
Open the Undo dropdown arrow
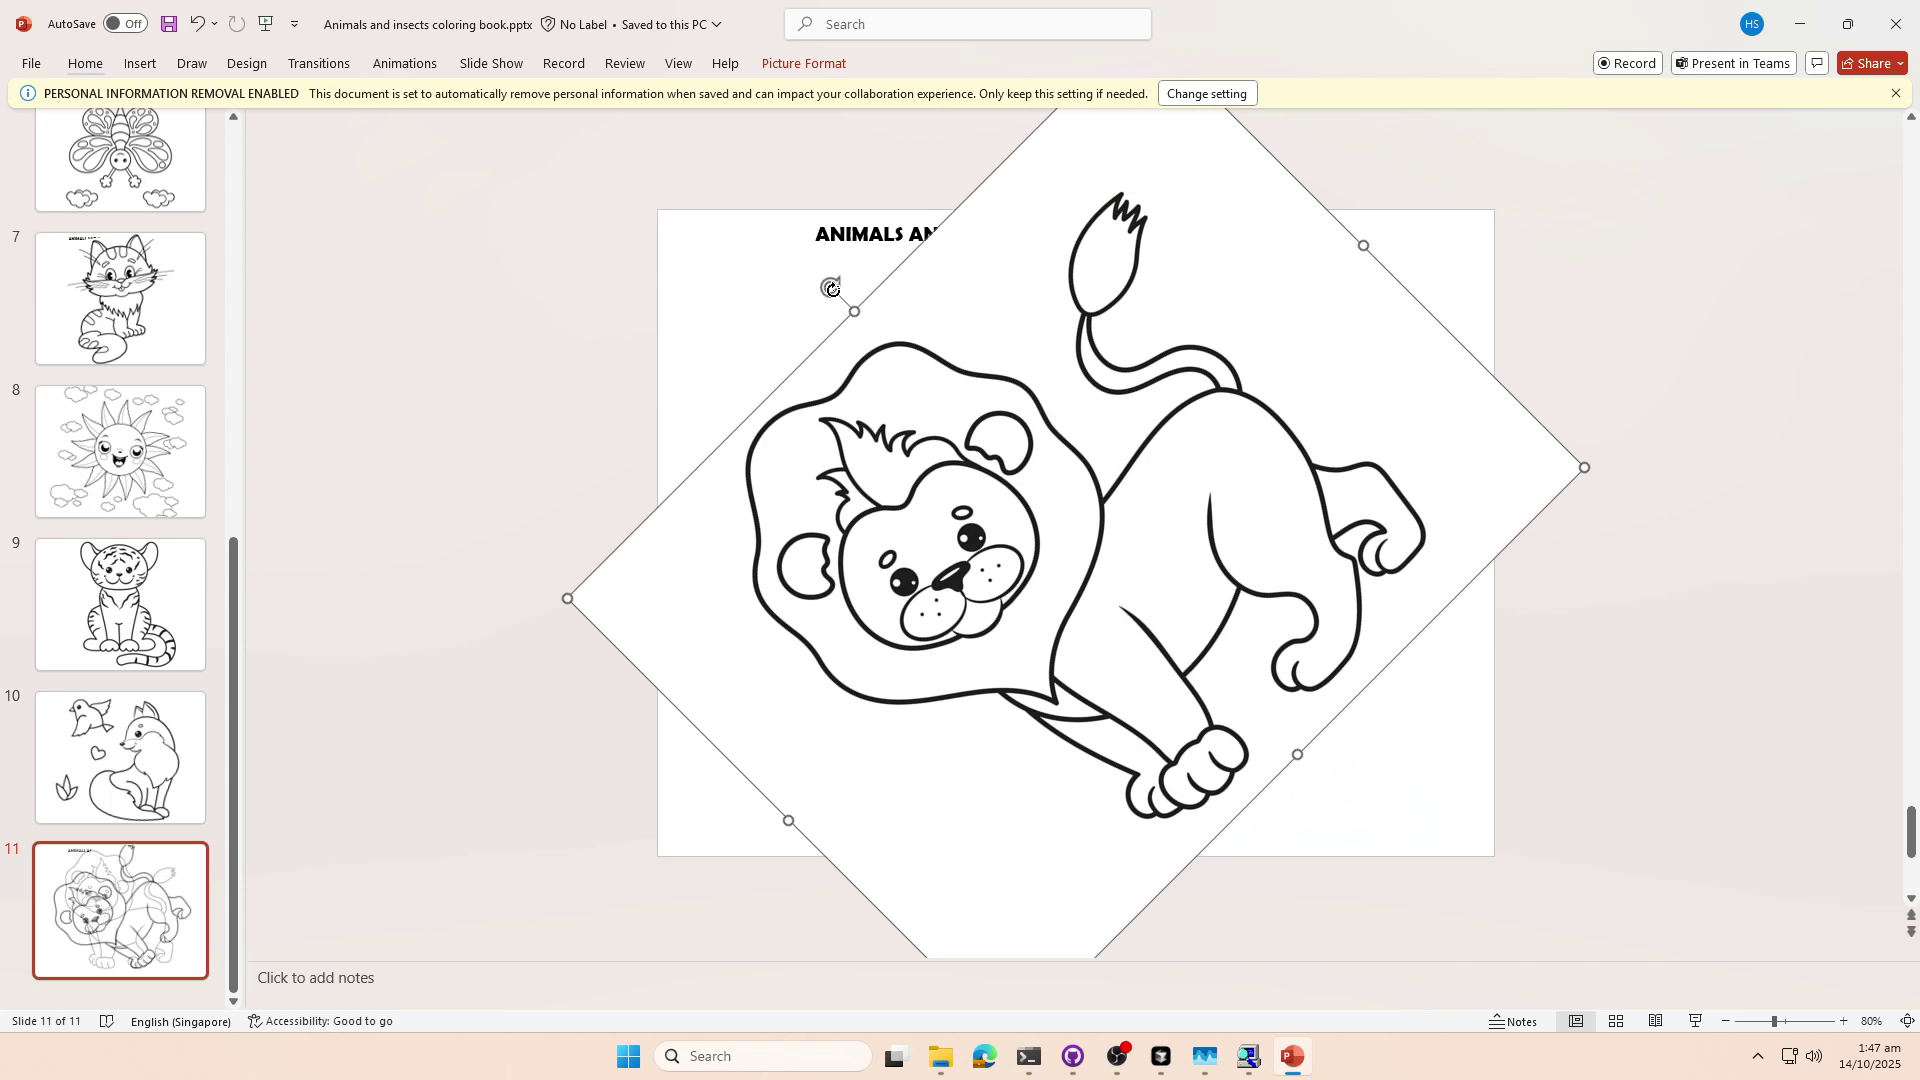click(x=213, y=23)
